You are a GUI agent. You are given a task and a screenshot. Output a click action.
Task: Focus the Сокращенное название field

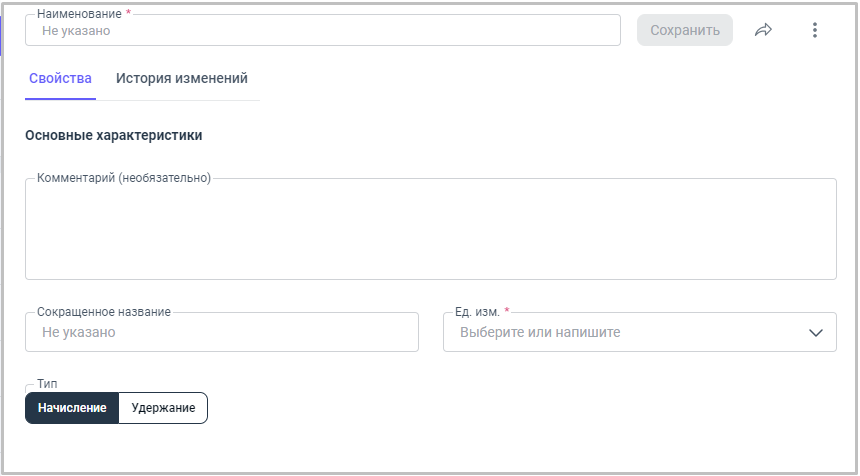[221, 332]
